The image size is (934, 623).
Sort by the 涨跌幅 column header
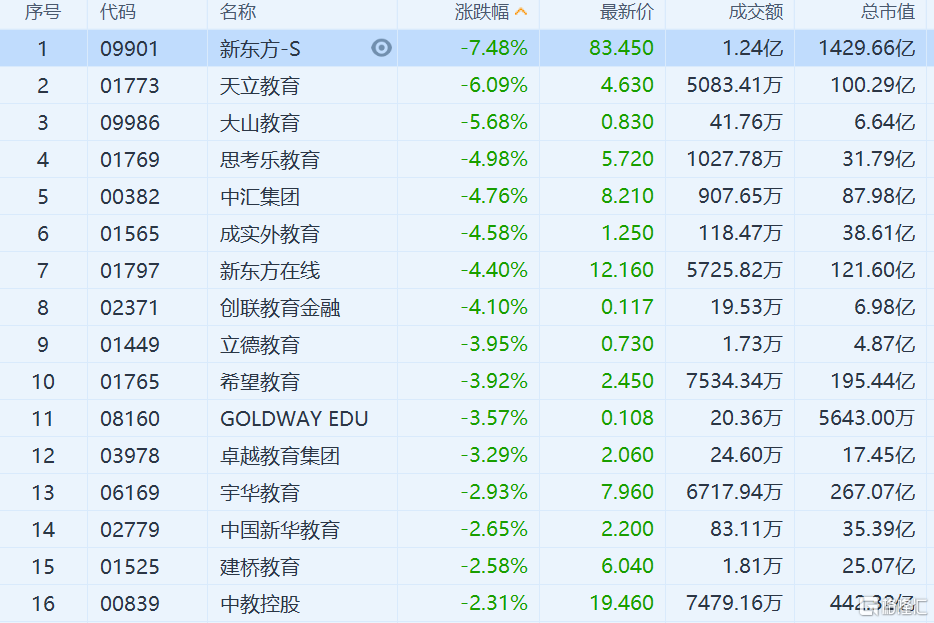pos(481,12)
